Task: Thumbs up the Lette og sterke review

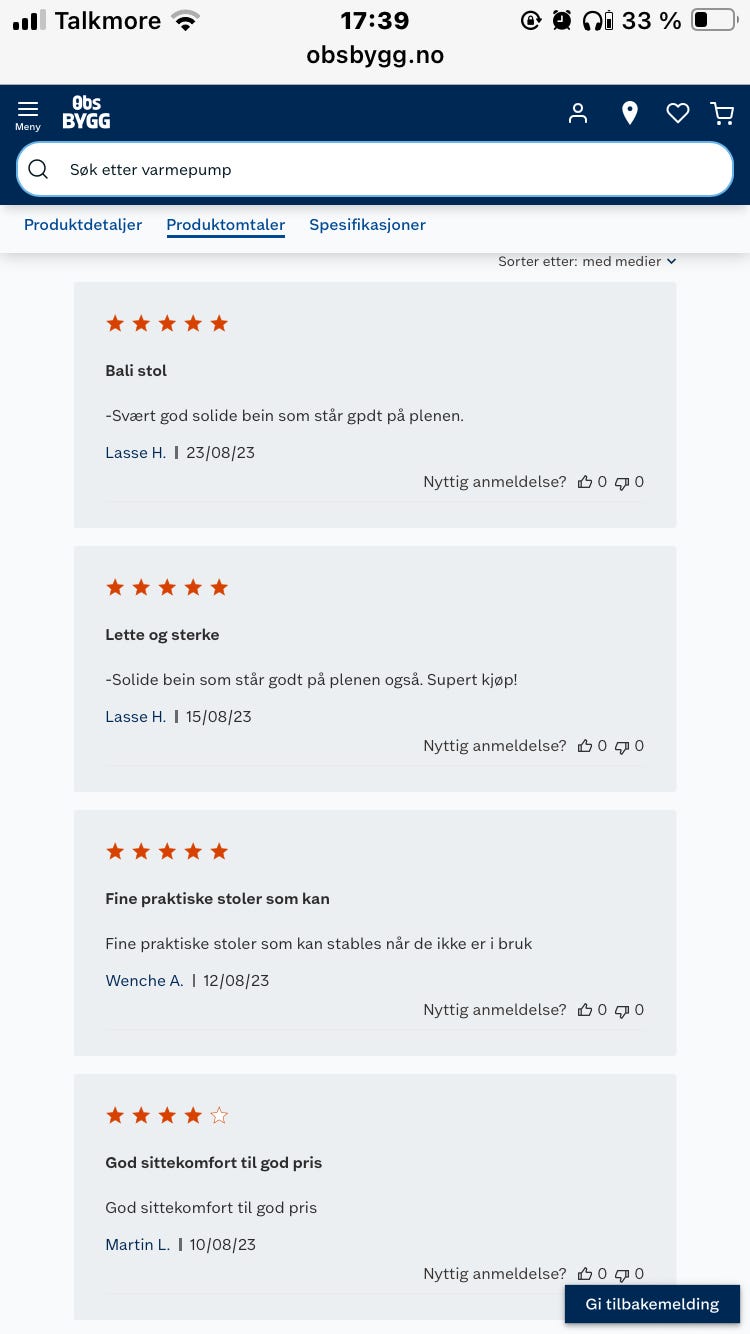Action: 585,746
